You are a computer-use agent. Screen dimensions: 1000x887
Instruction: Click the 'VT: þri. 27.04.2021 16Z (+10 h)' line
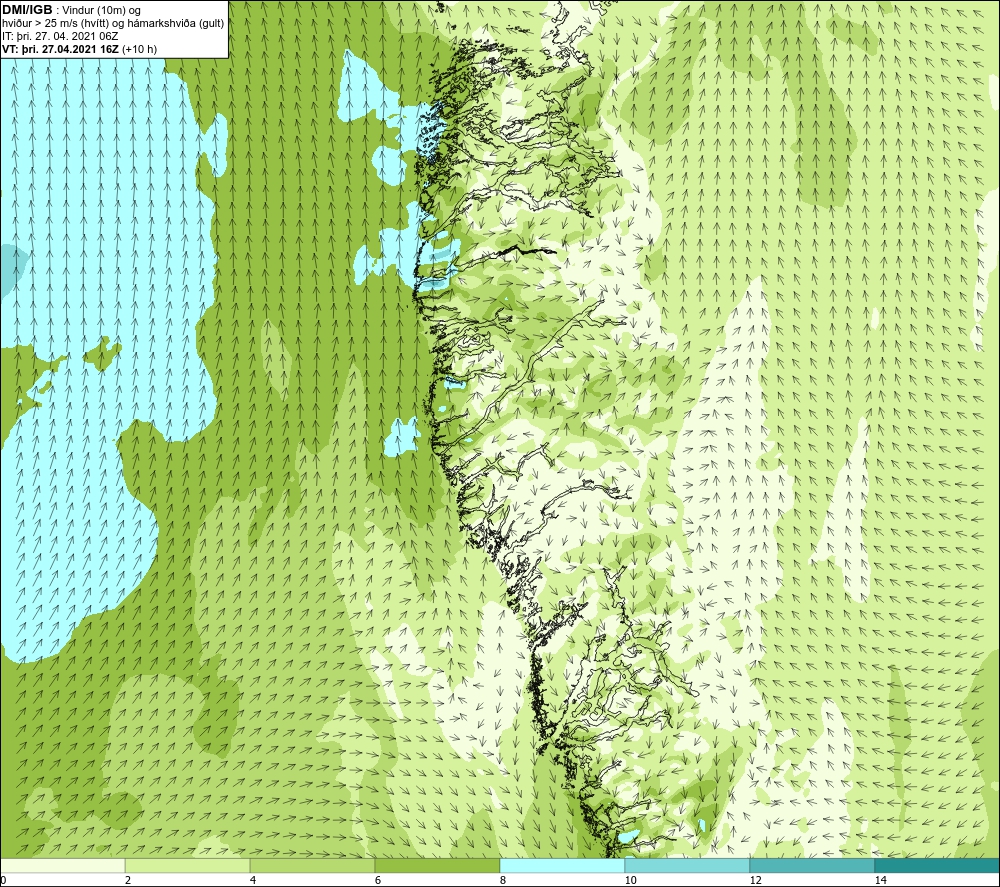[x=79, y=49]
